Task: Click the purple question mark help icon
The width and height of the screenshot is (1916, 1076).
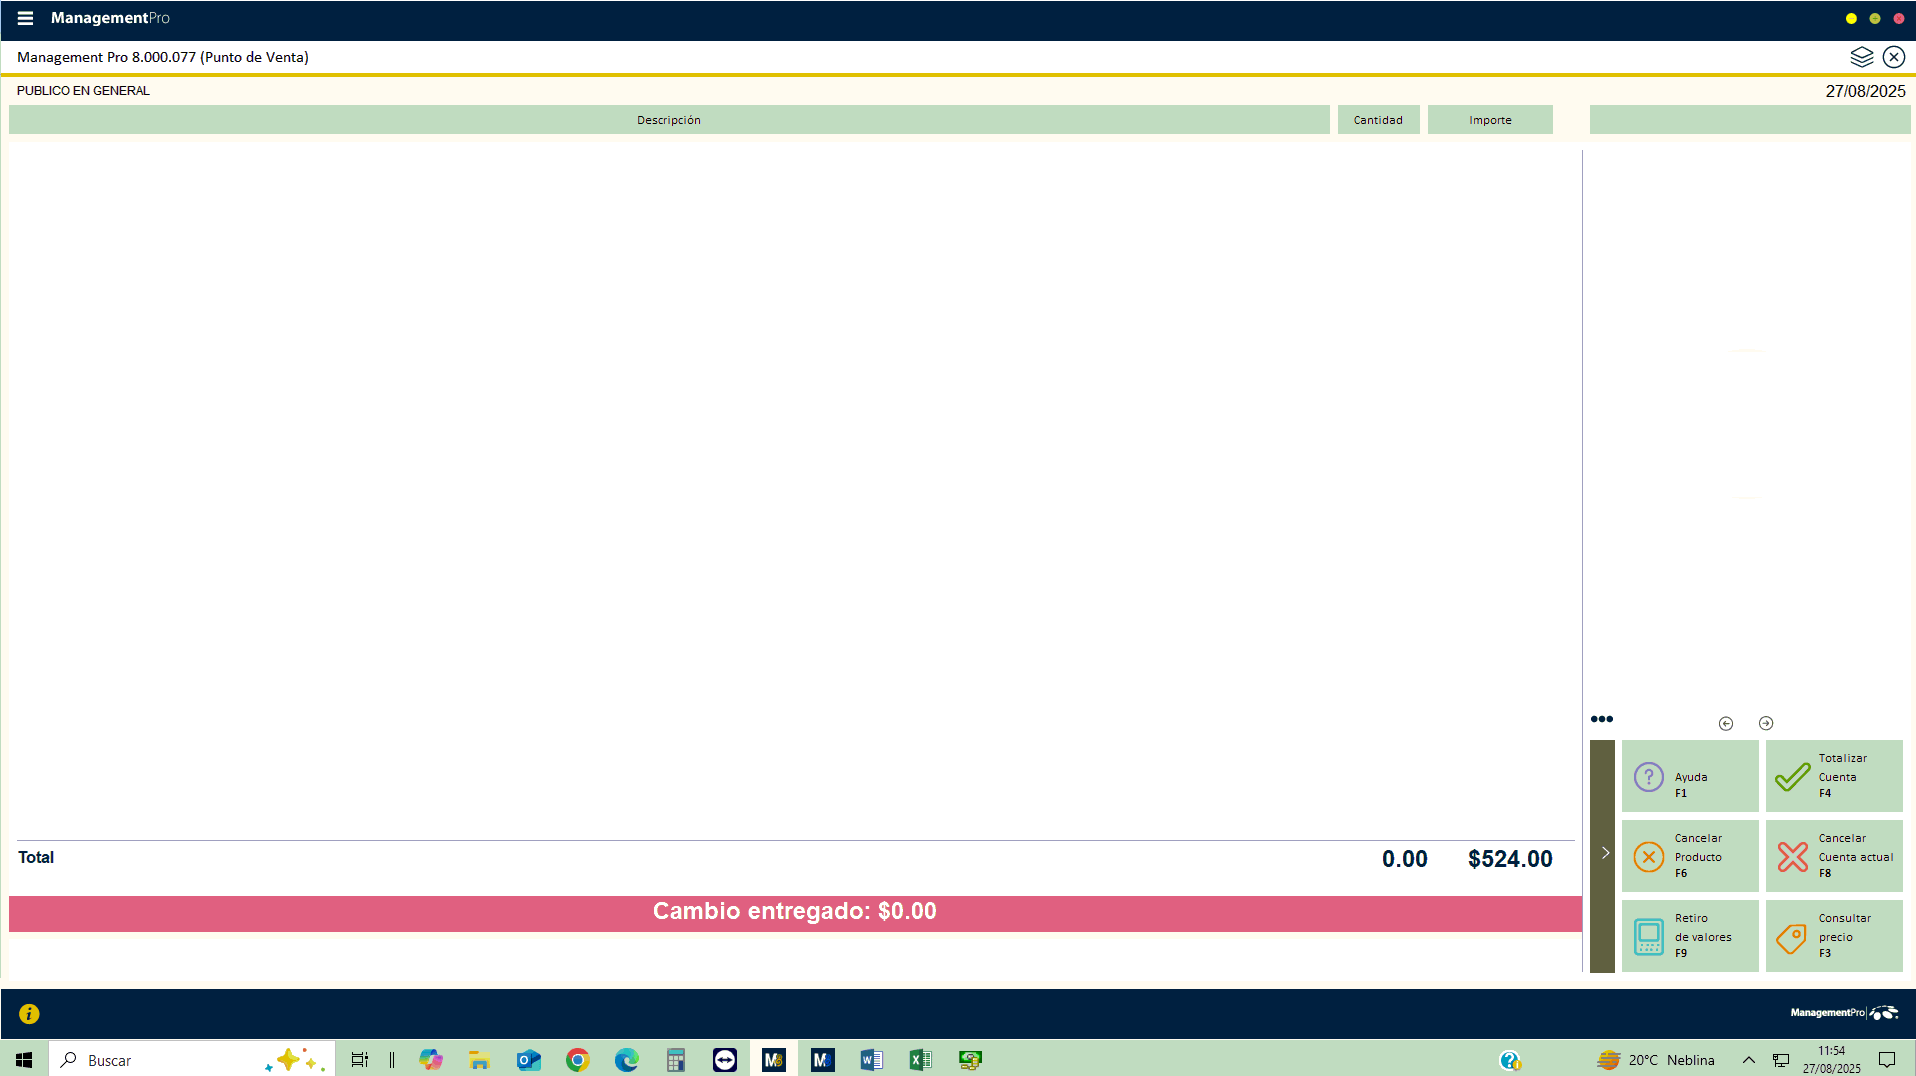Action: click(x=1648, y=777)
